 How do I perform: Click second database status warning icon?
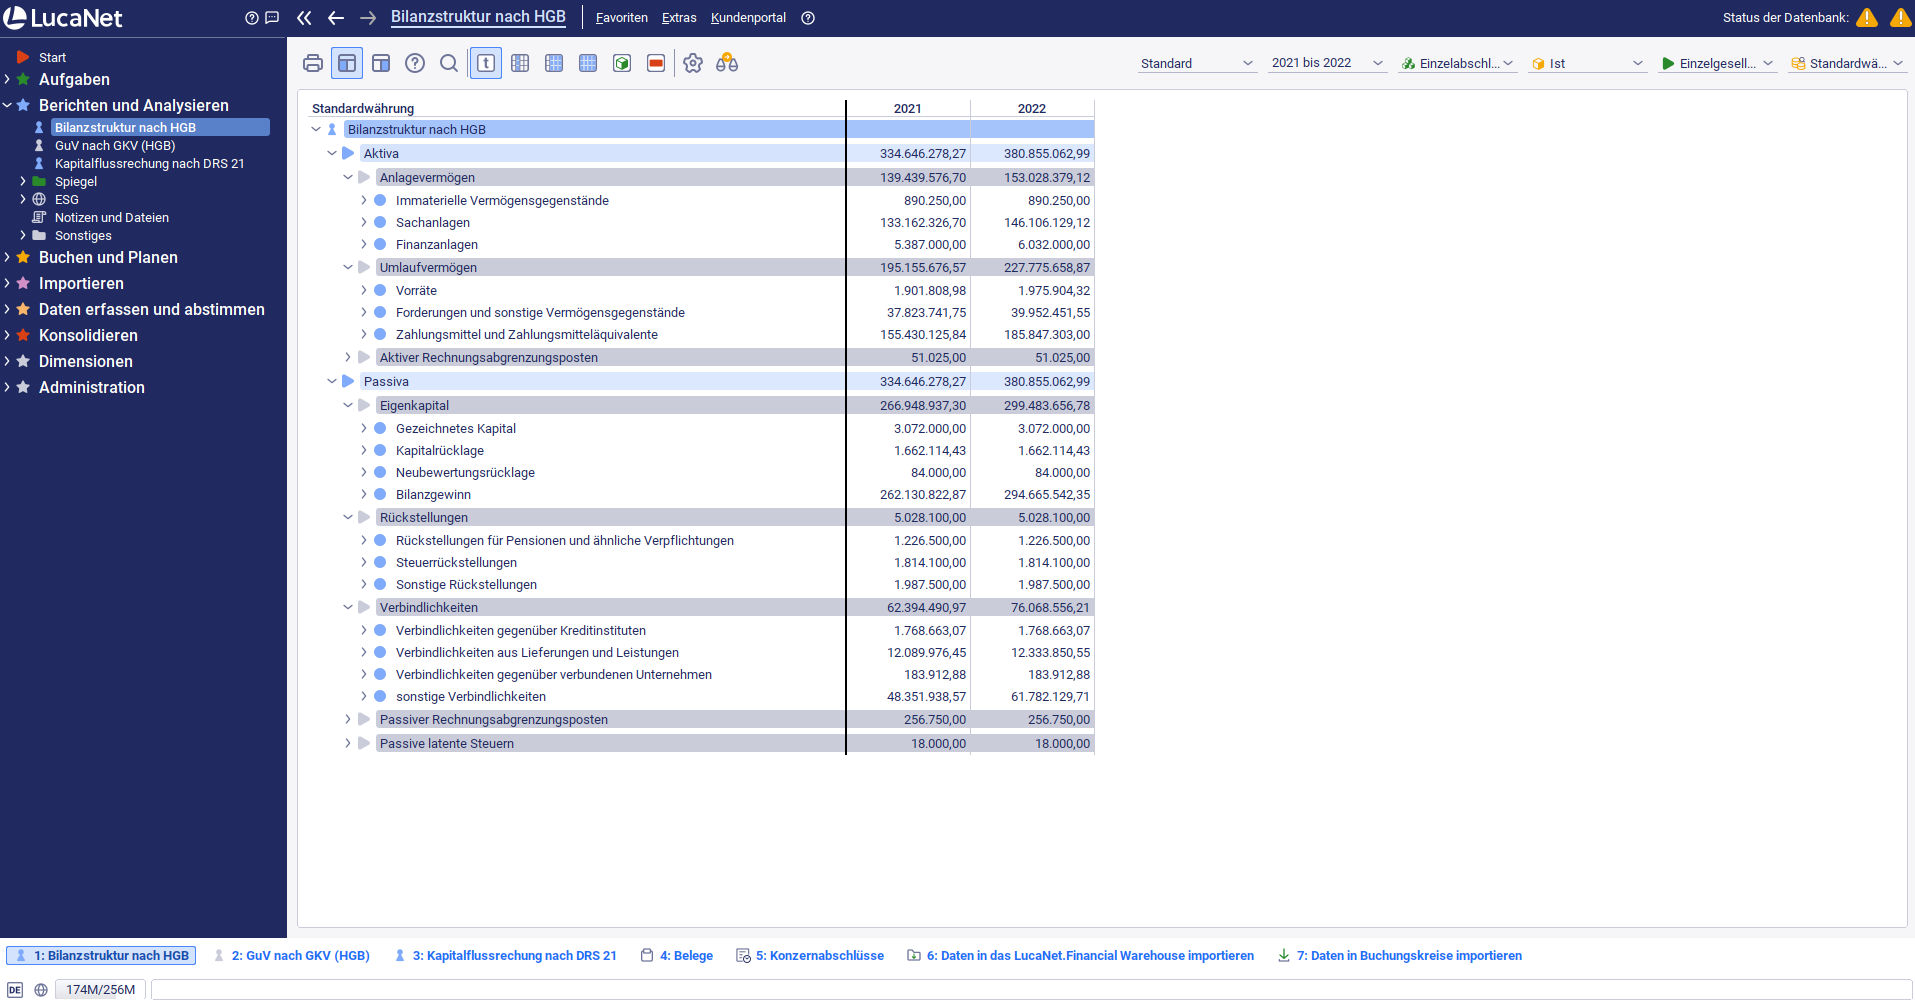[1901, 17]
